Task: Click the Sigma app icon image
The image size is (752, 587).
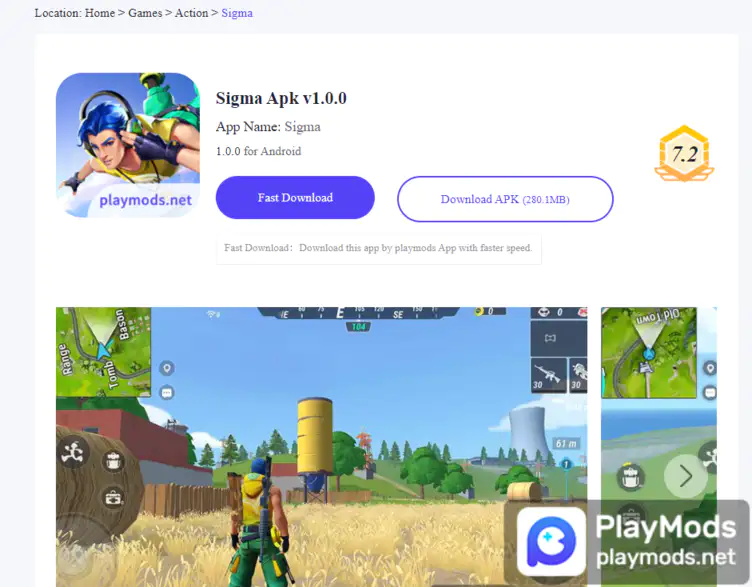Action: [128, 145]
